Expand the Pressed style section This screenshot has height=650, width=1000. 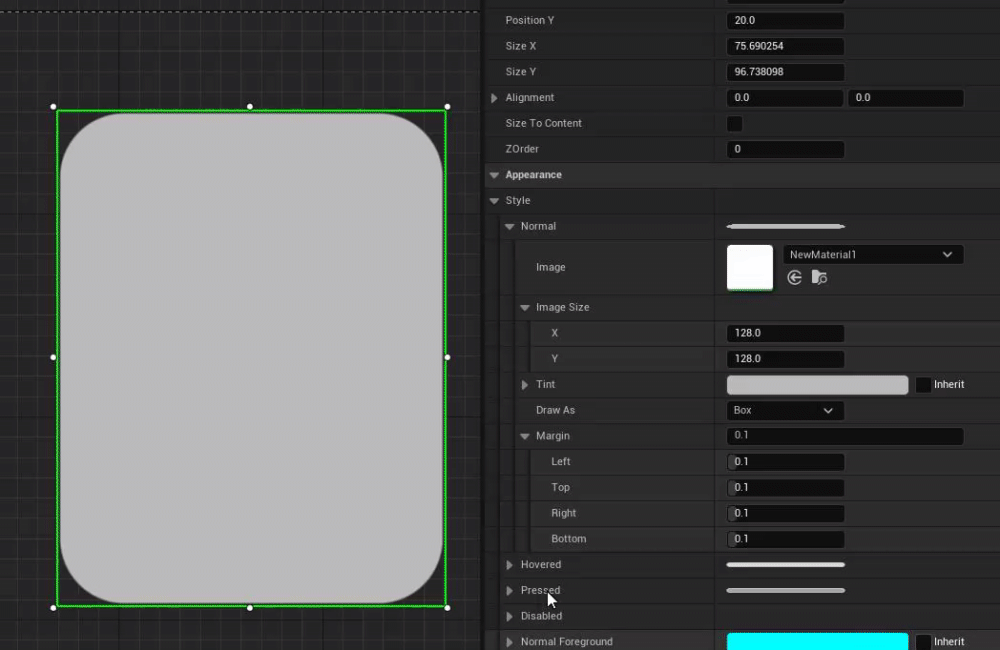click(x=510, y=591)
